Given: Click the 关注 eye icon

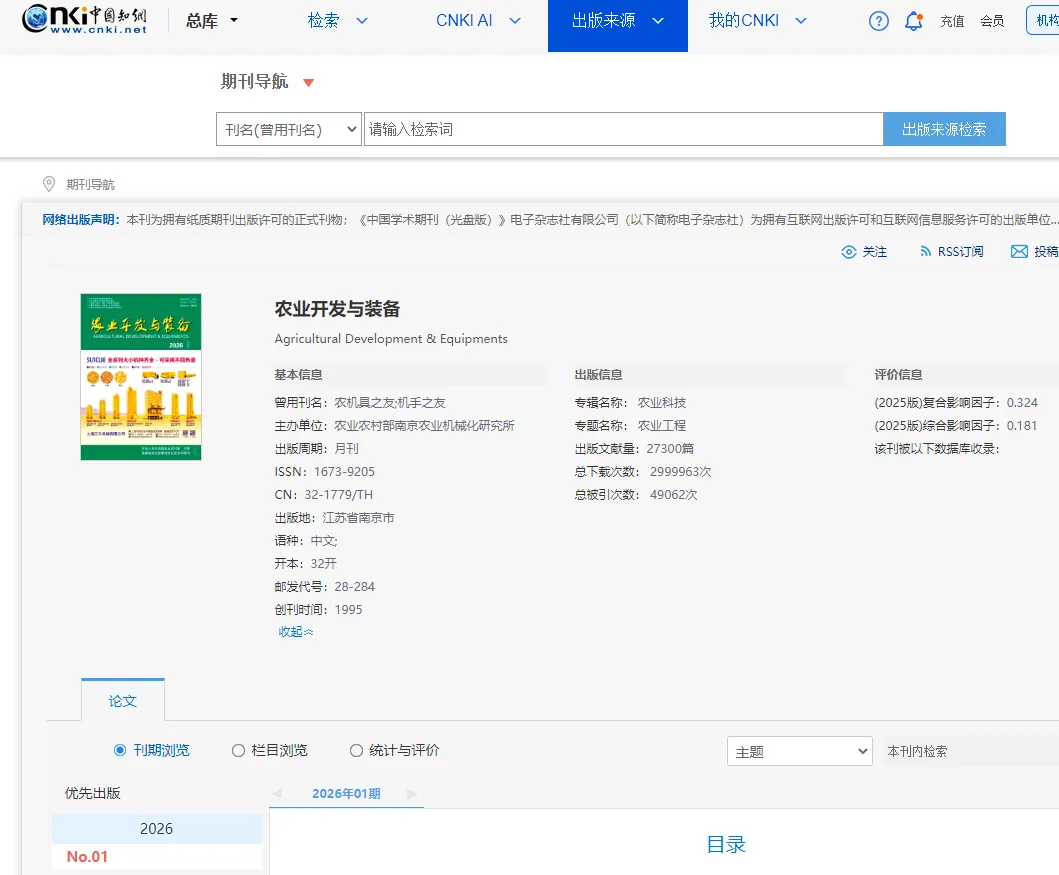Looking at the screenshot, I should click(848, 252).
